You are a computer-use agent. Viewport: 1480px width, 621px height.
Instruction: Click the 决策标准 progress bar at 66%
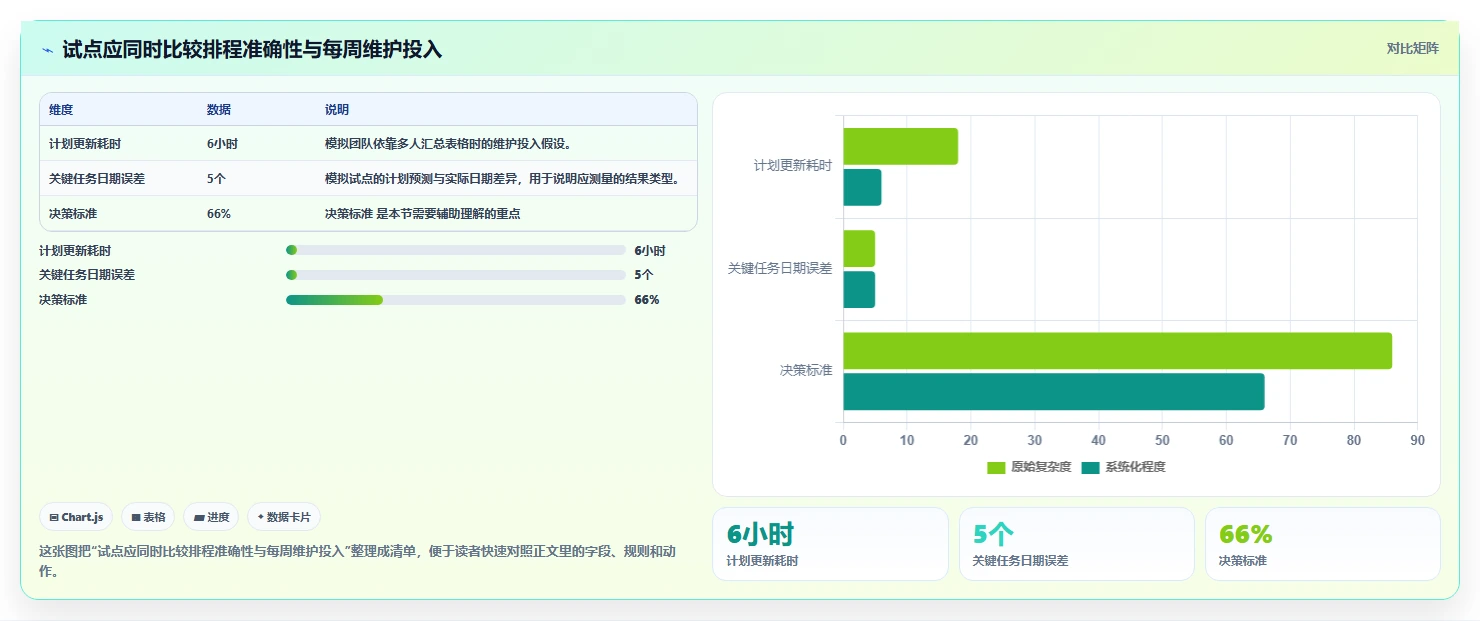456,300
